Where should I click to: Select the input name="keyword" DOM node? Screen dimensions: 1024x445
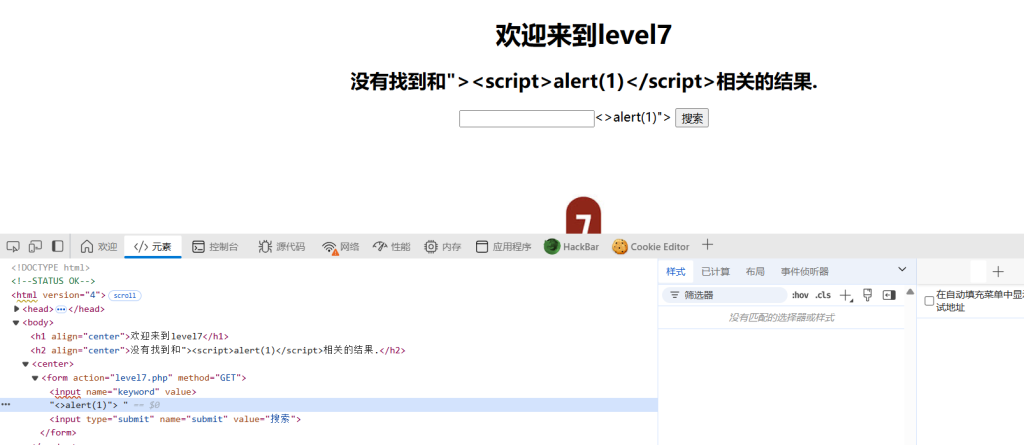[x=123, y=391]
